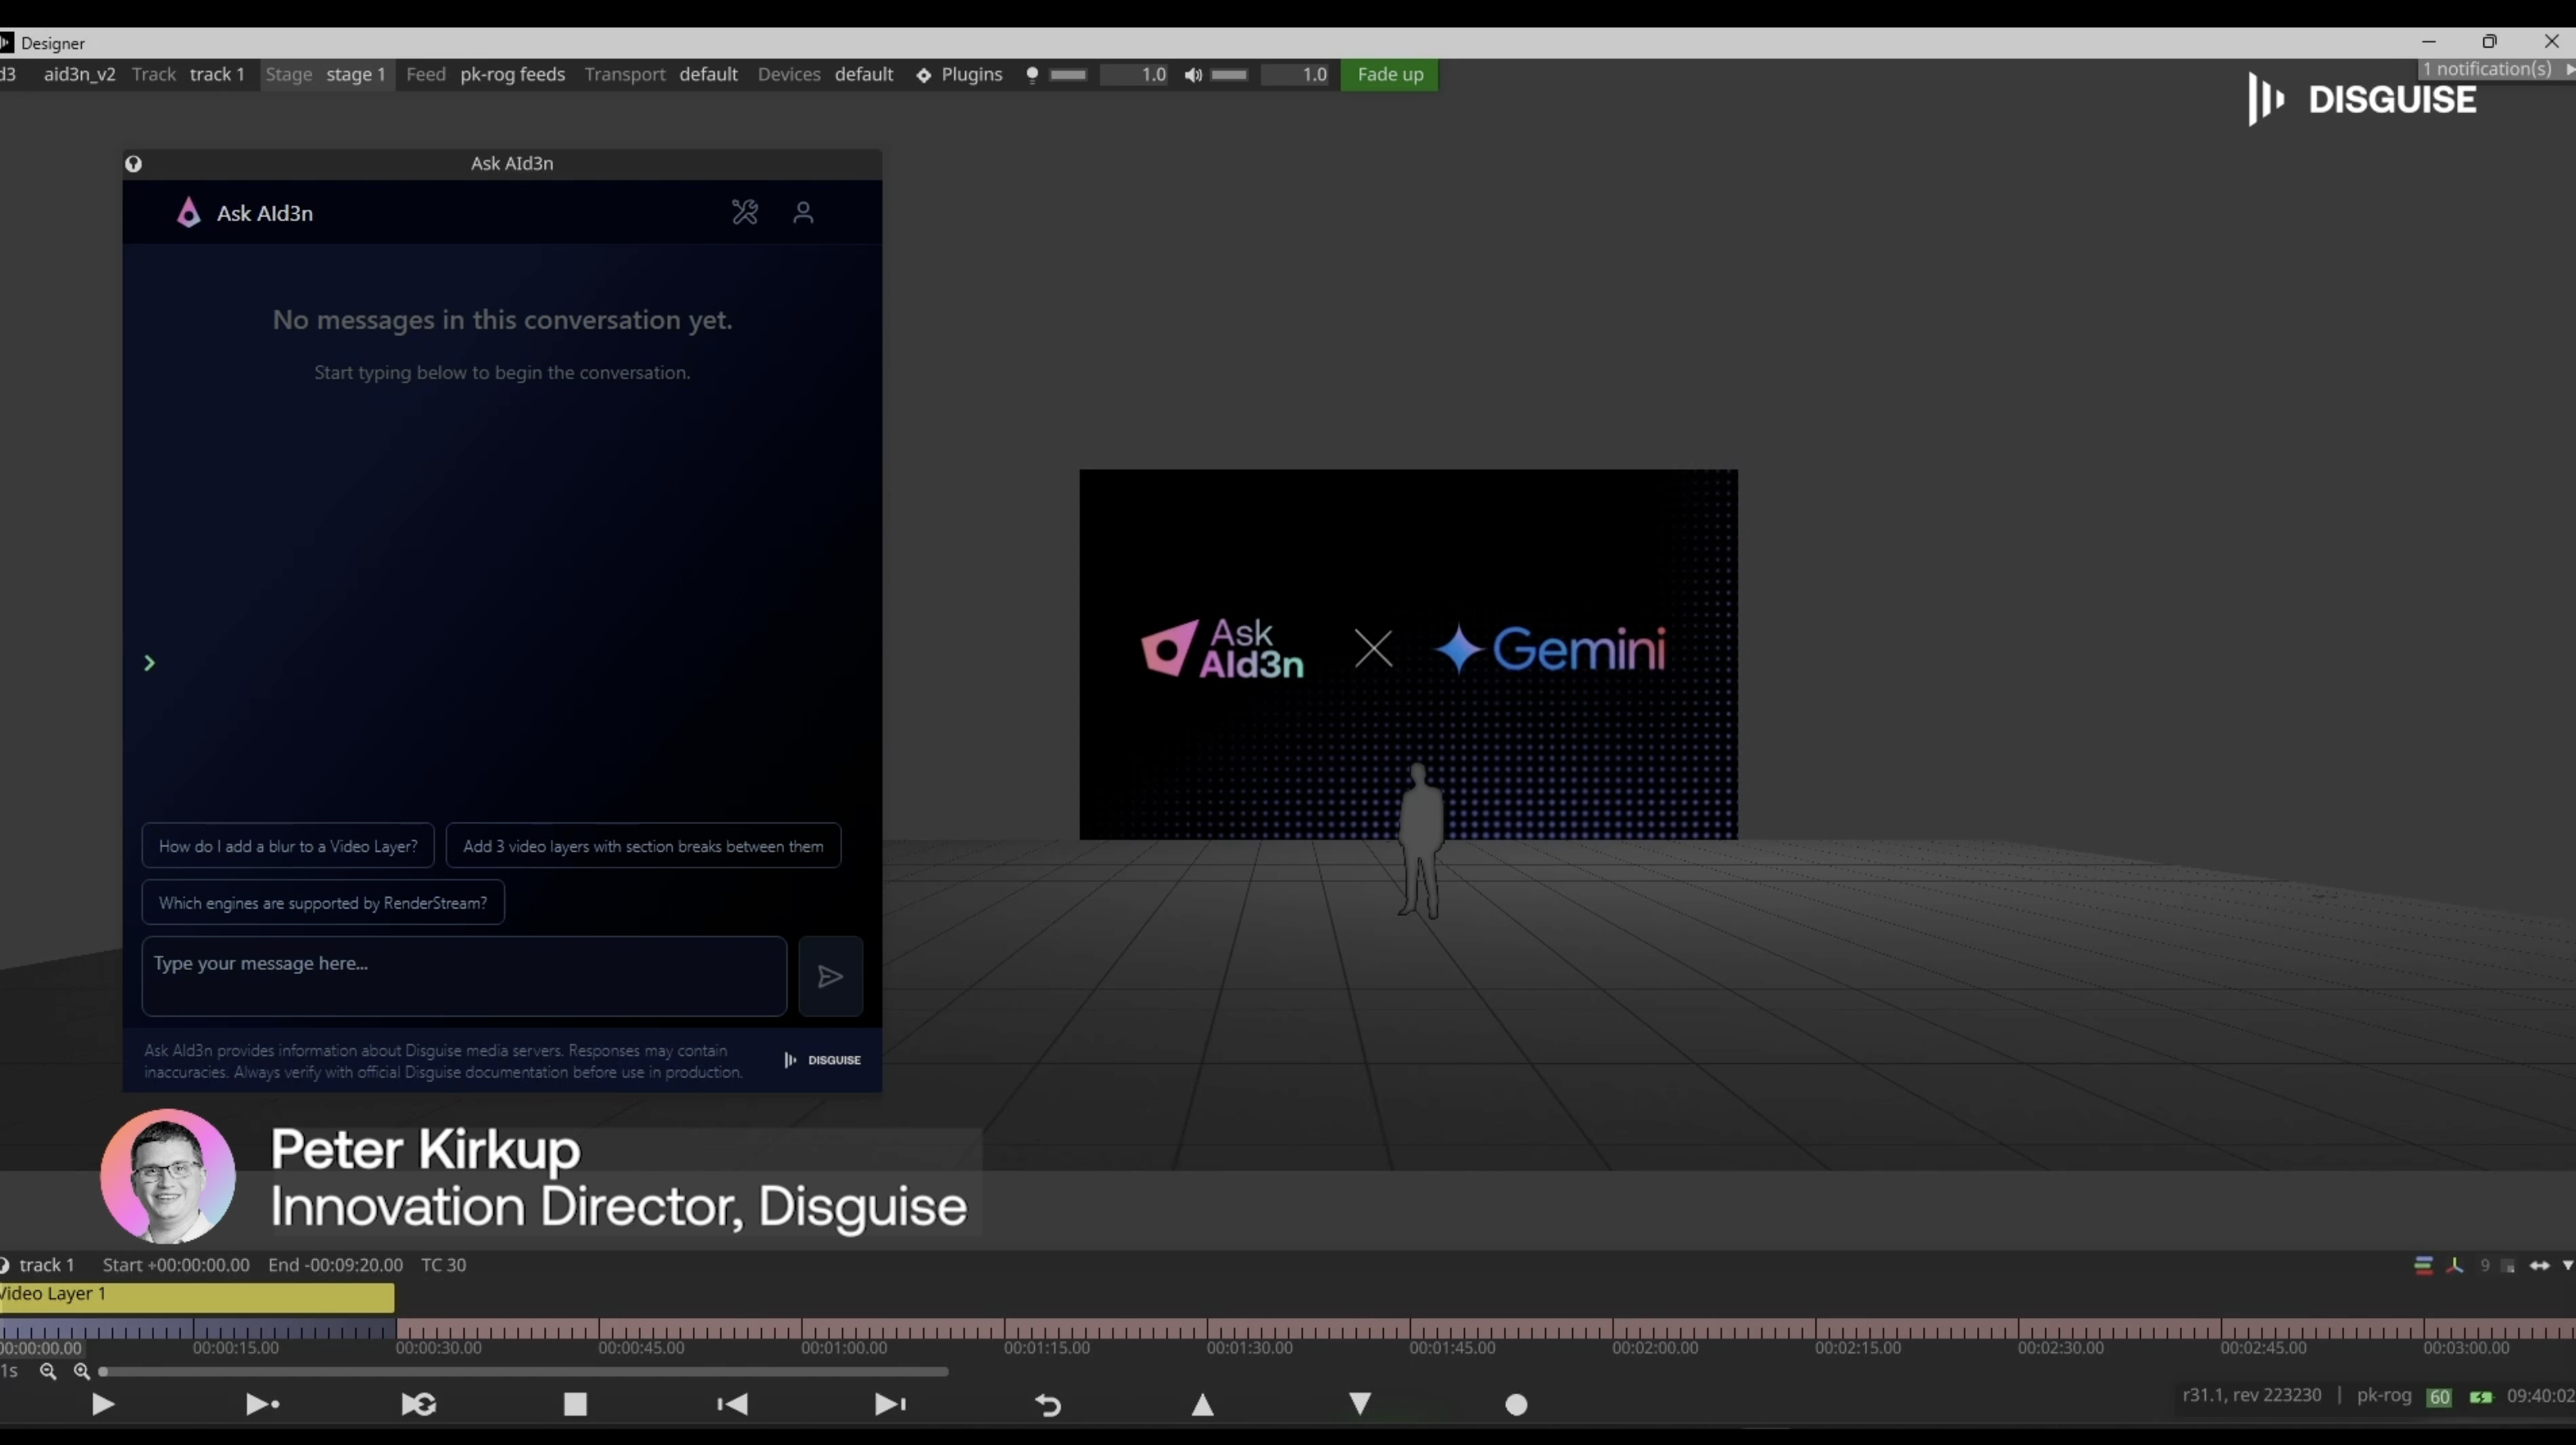Click the pk-rog machine name in status bar
The height and width of the screenshot is (1445, 2576).
point(2383,1395)
